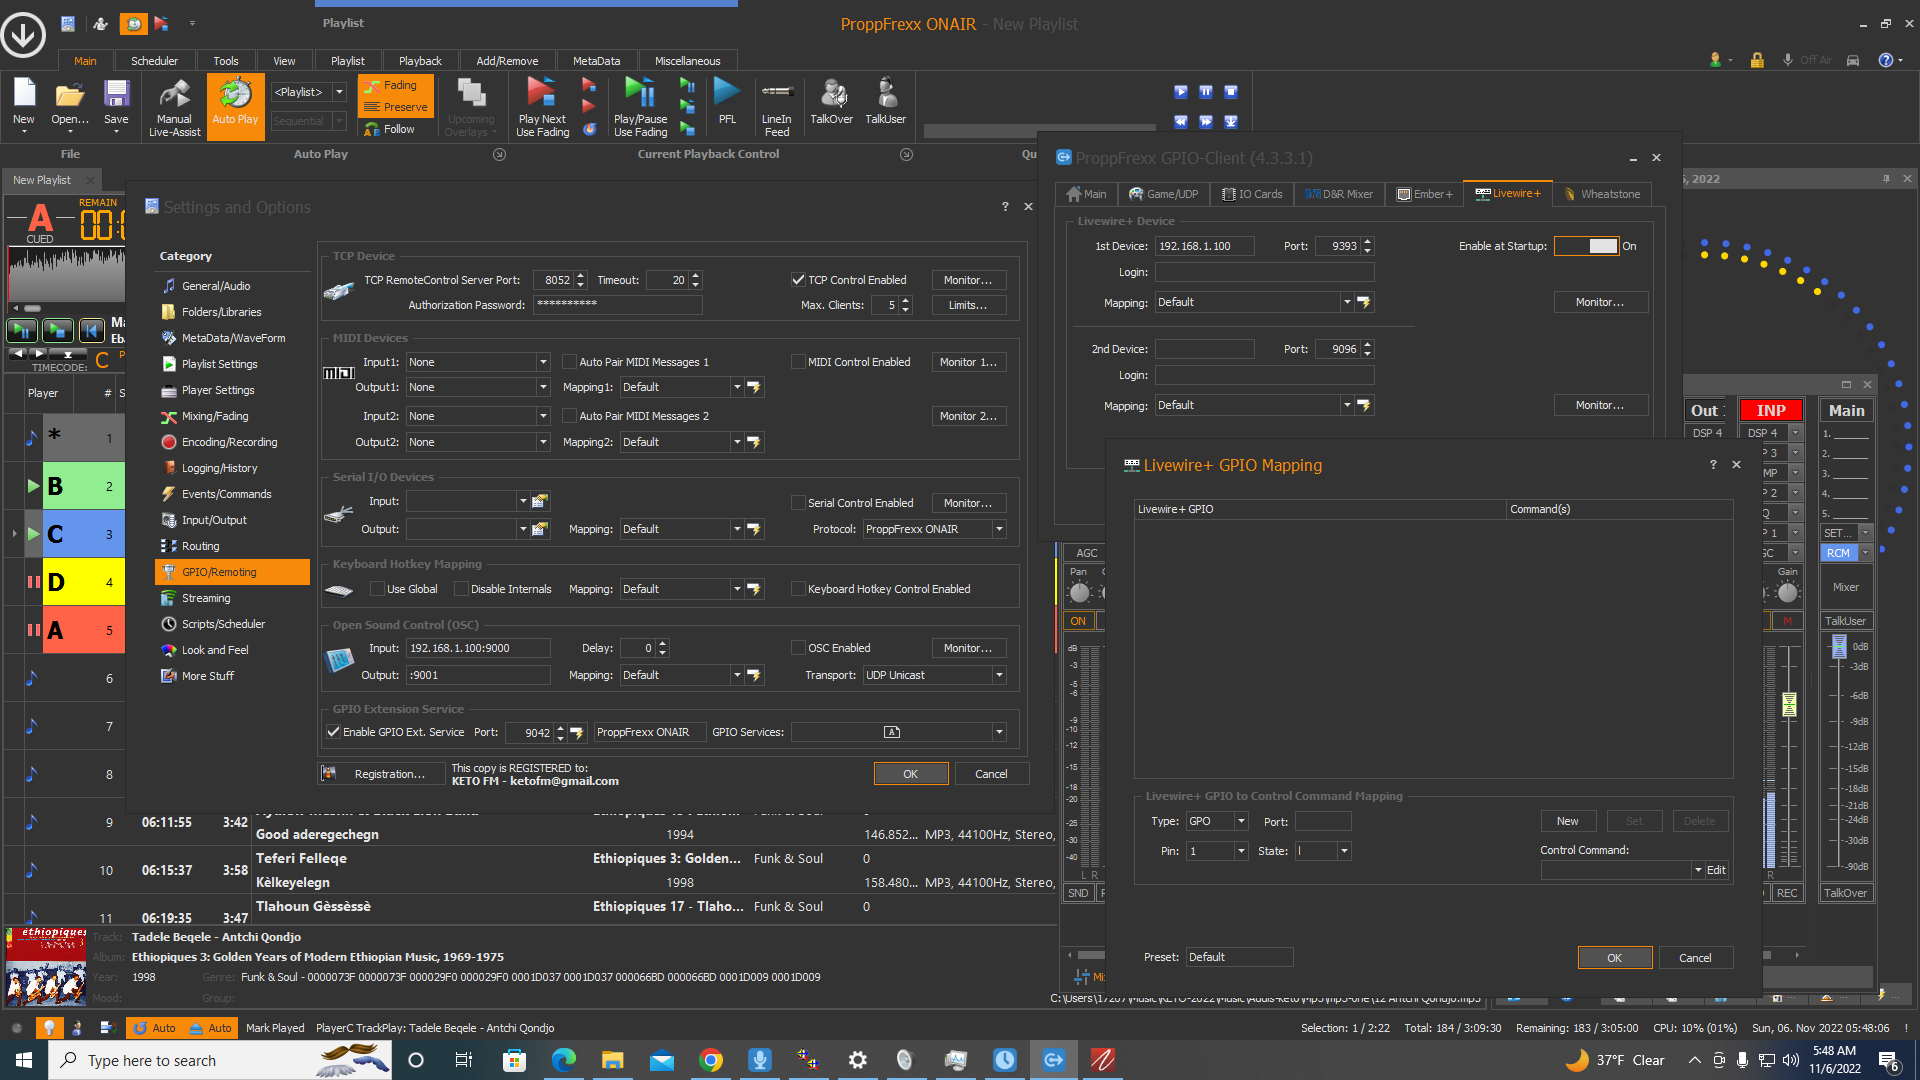
Task: Switch to the Wheatstone tab
Action: coord(1602,194)
